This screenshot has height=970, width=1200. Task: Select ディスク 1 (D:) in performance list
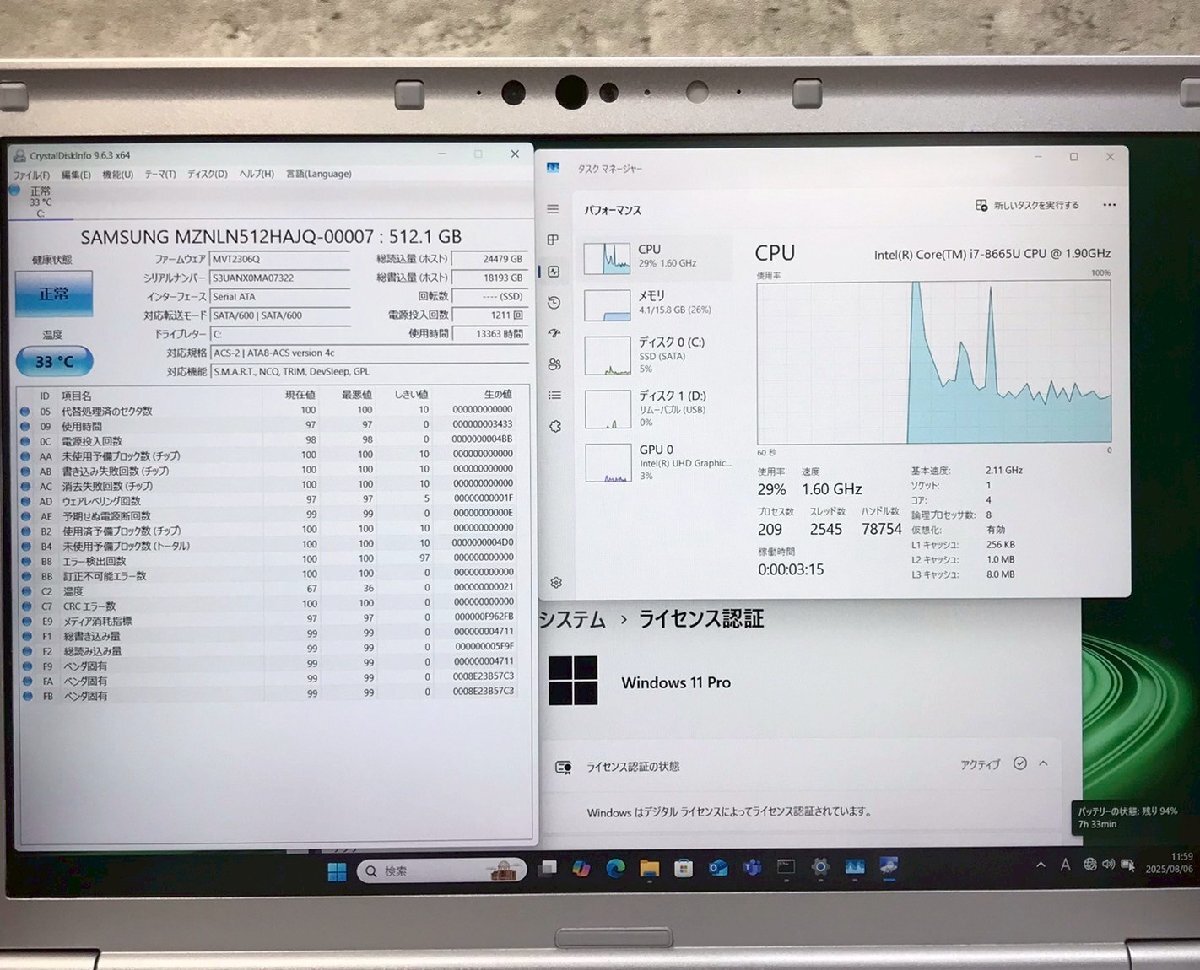coord(657,408)
